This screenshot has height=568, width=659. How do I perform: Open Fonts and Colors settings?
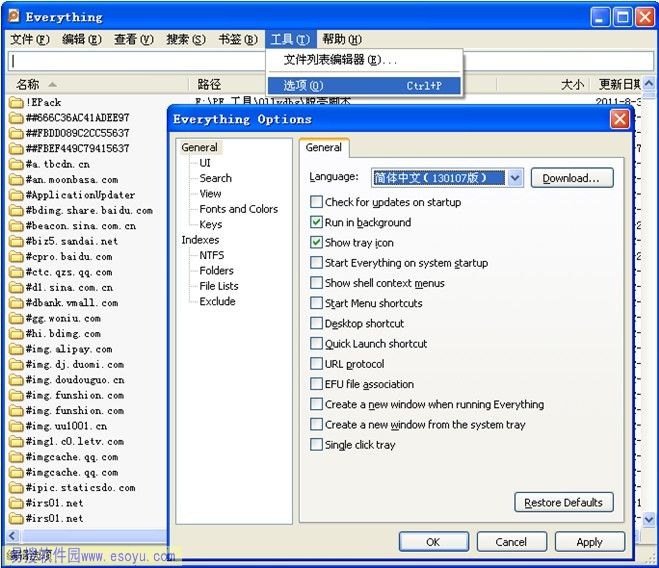point(238,209)
